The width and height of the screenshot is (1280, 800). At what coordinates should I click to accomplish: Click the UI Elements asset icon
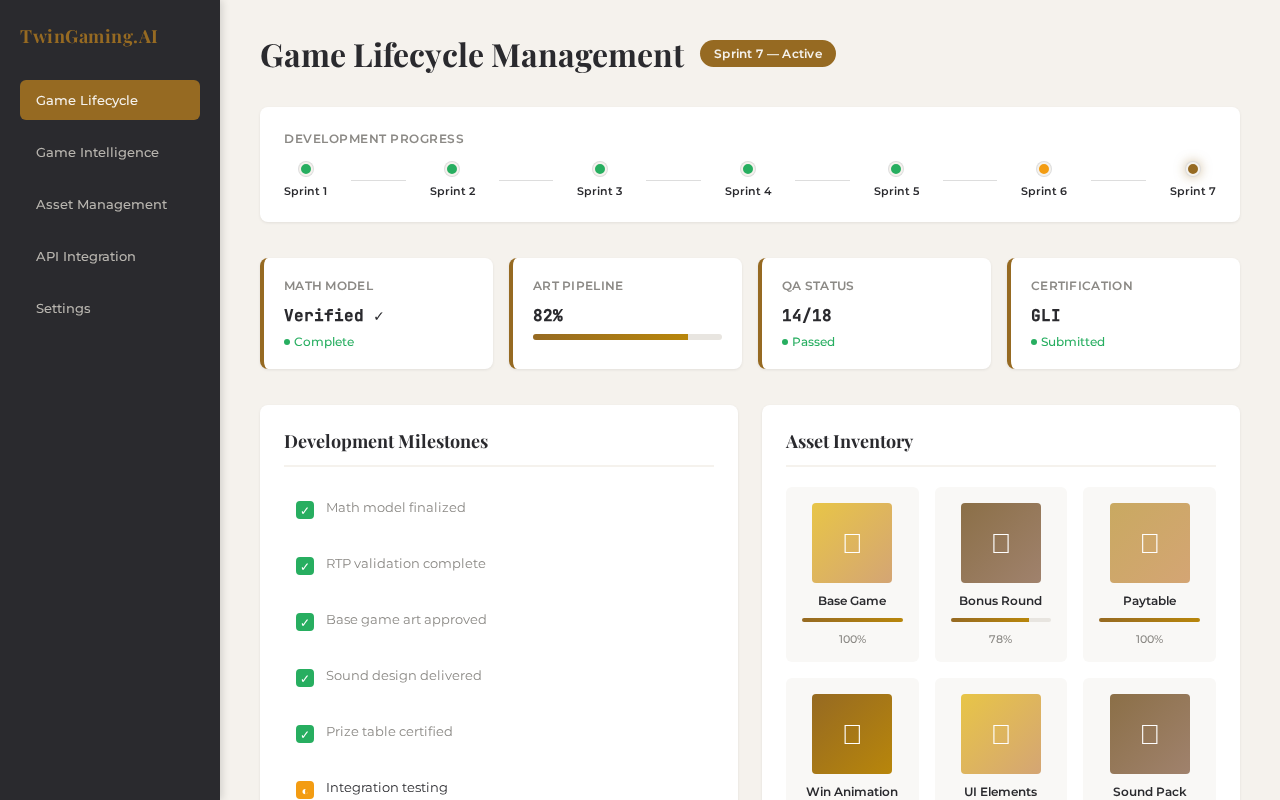pos(1000,734)
